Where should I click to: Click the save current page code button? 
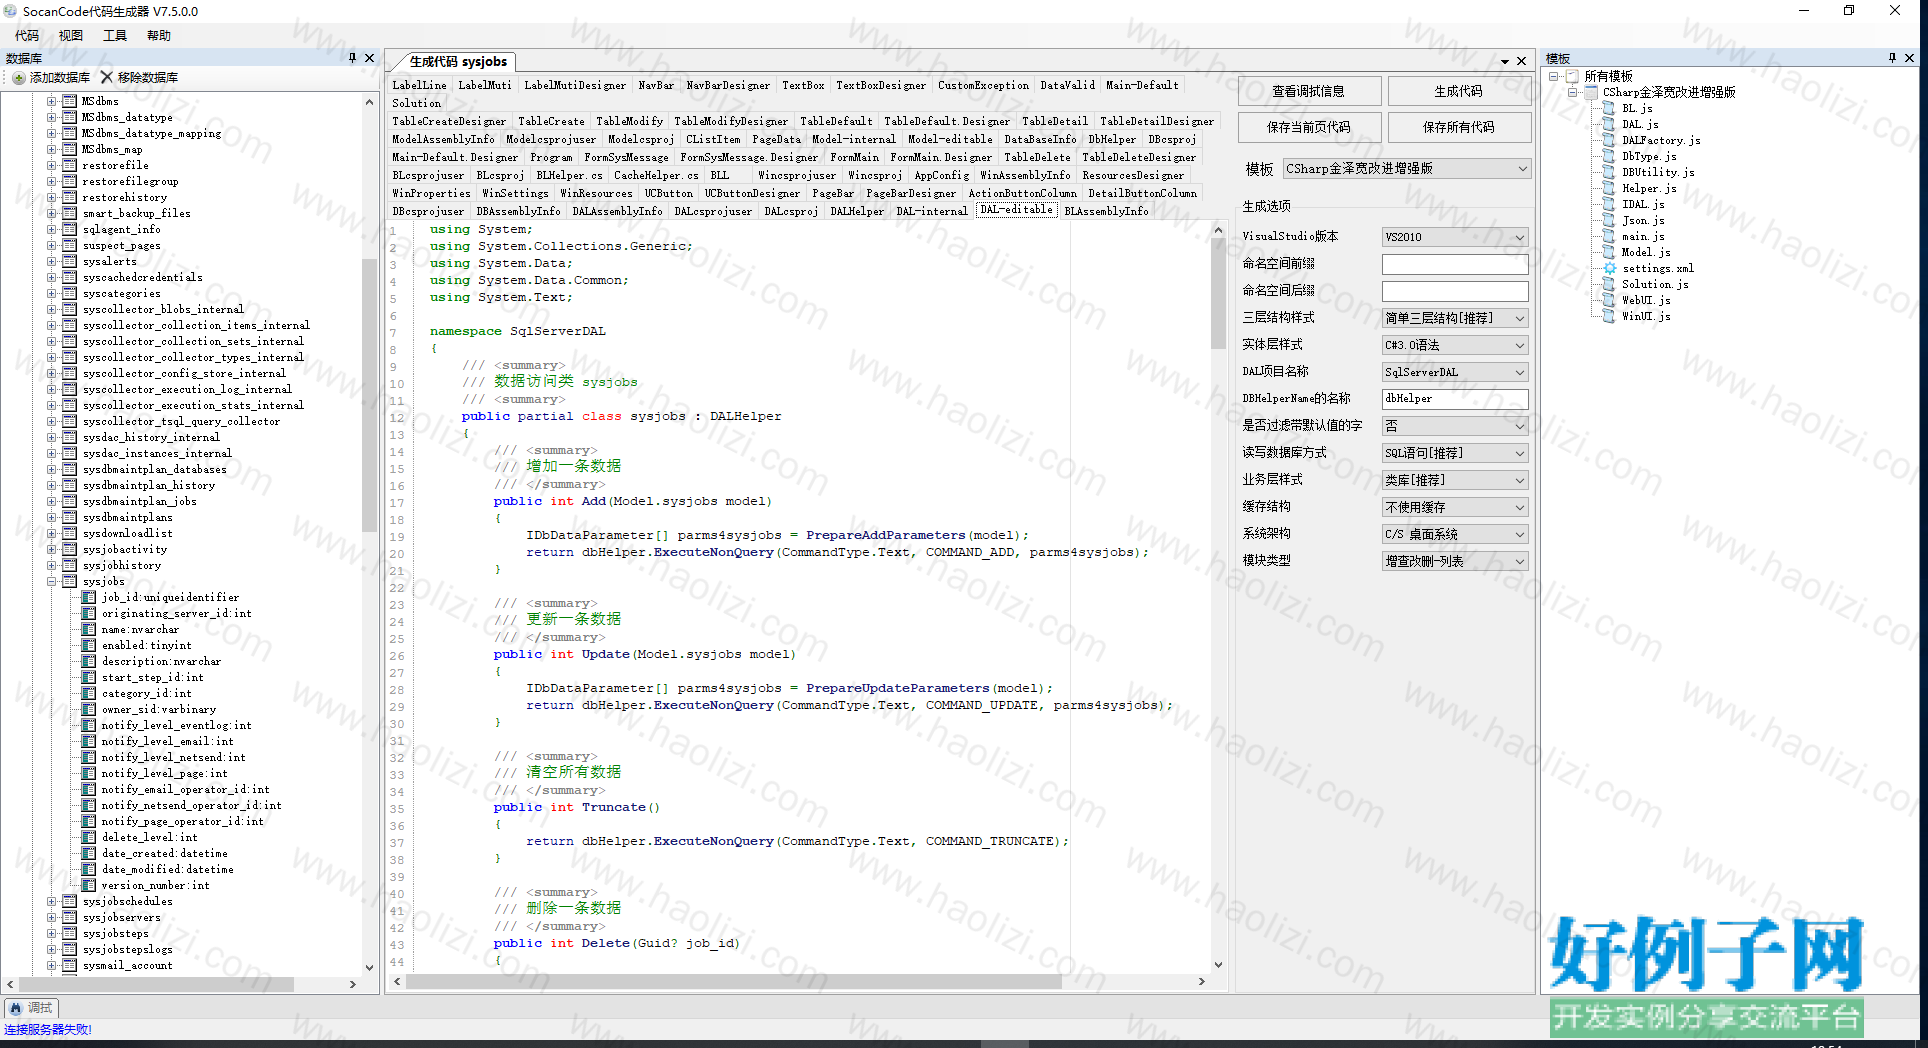click(1309, 127)
